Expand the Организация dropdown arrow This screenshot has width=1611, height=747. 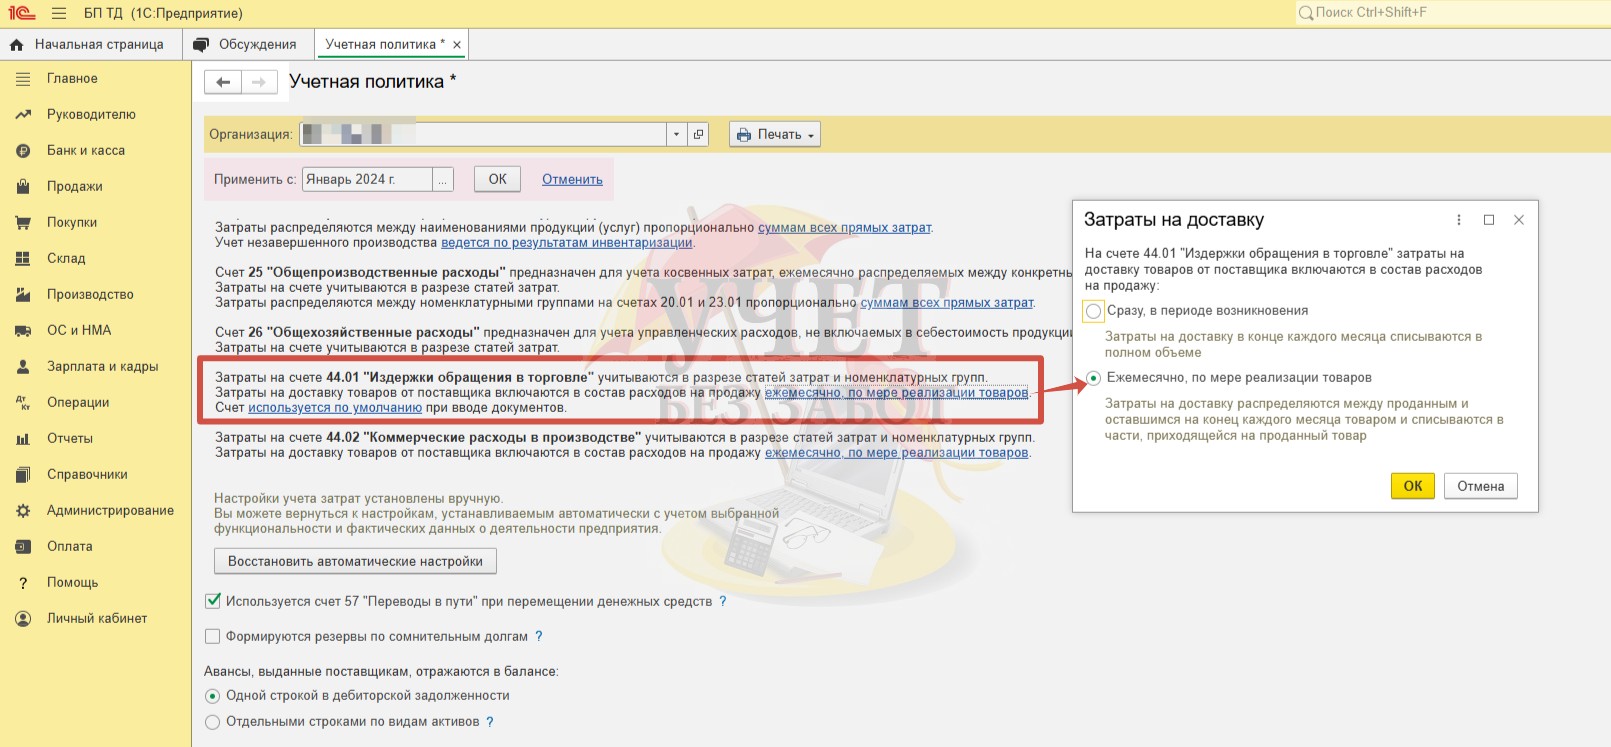677,134
